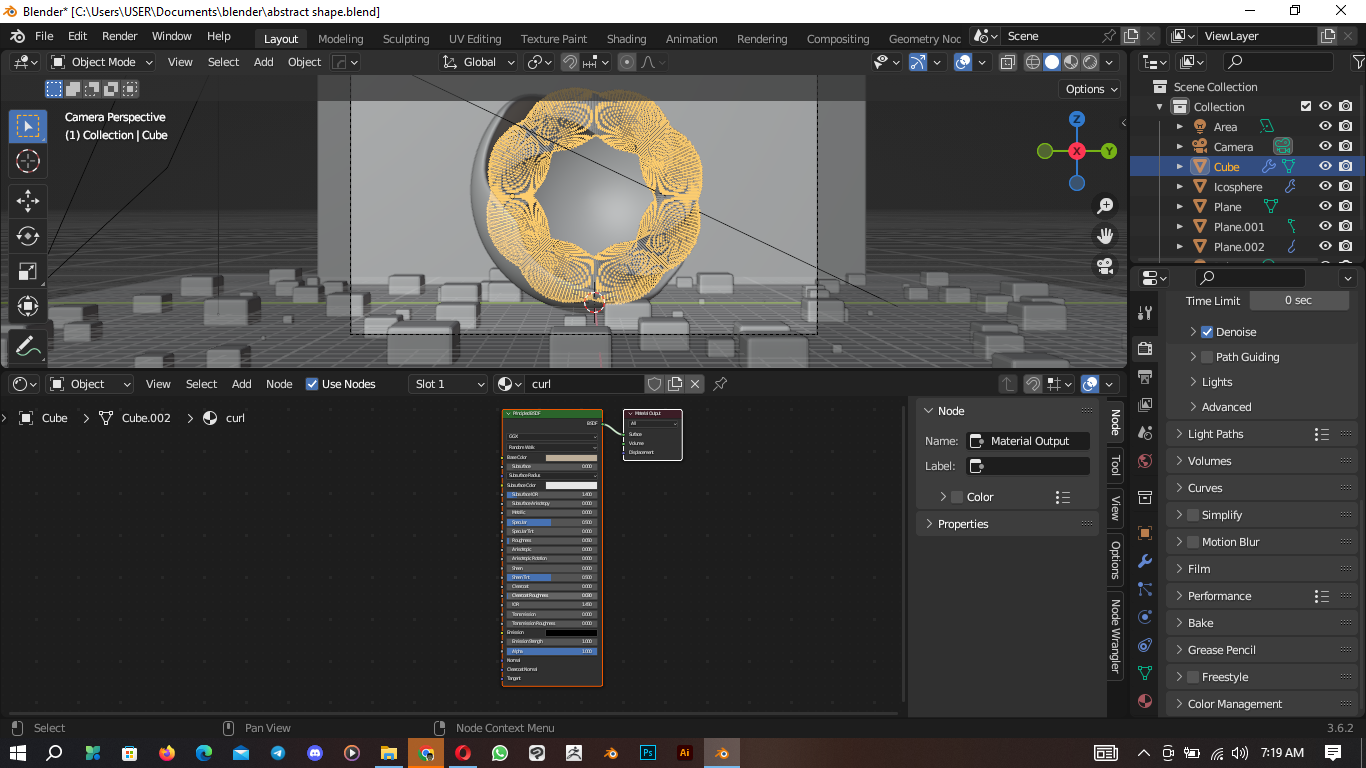Screen dimensions: 1366x768
Task: Open the File menu
Action: [x=44, y=36]
